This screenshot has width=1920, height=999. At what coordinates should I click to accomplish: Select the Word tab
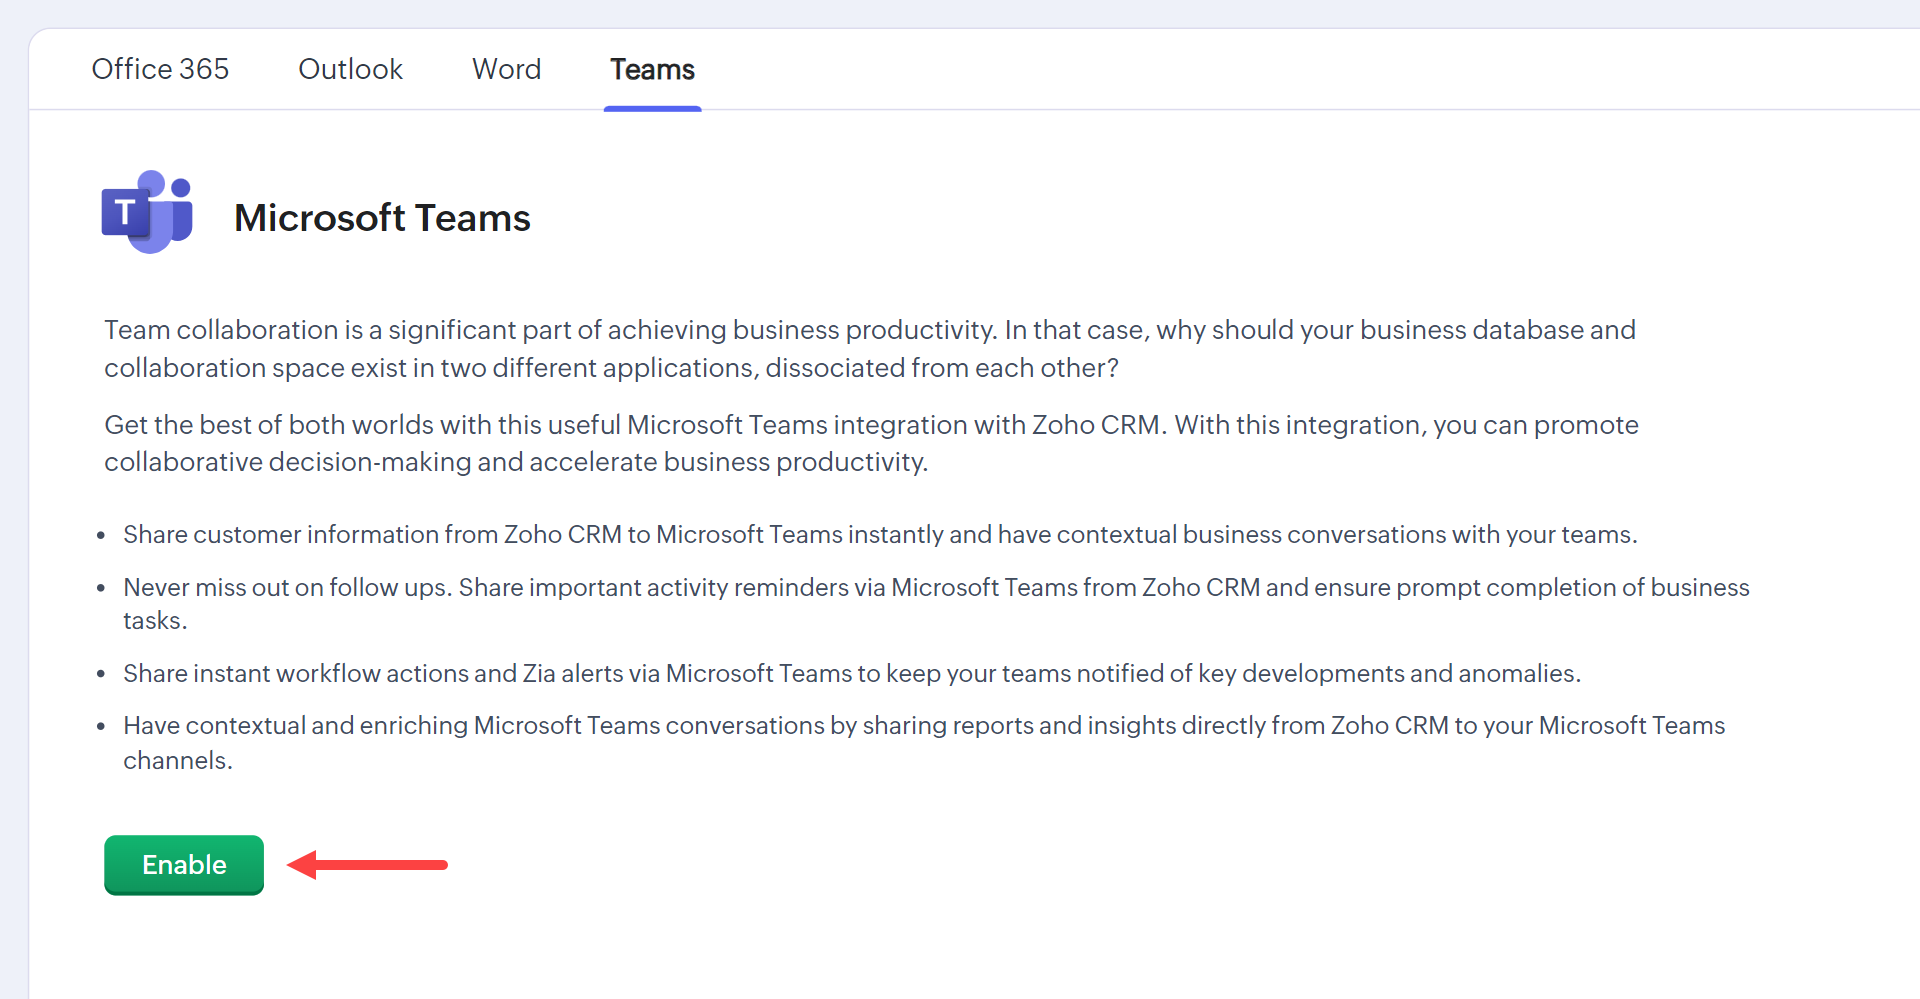(506, 69)
